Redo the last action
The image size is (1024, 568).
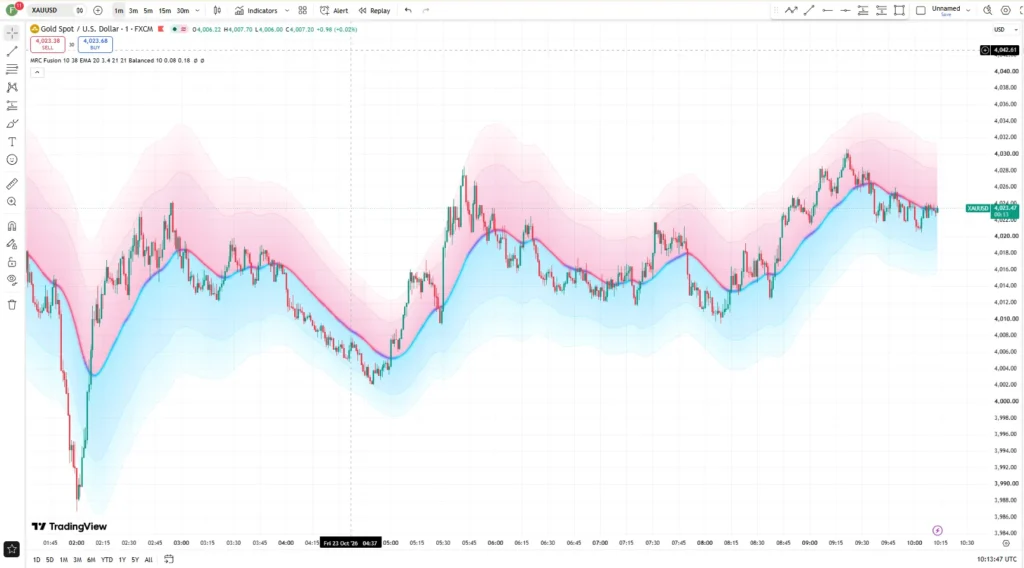[x=426, y=10]
